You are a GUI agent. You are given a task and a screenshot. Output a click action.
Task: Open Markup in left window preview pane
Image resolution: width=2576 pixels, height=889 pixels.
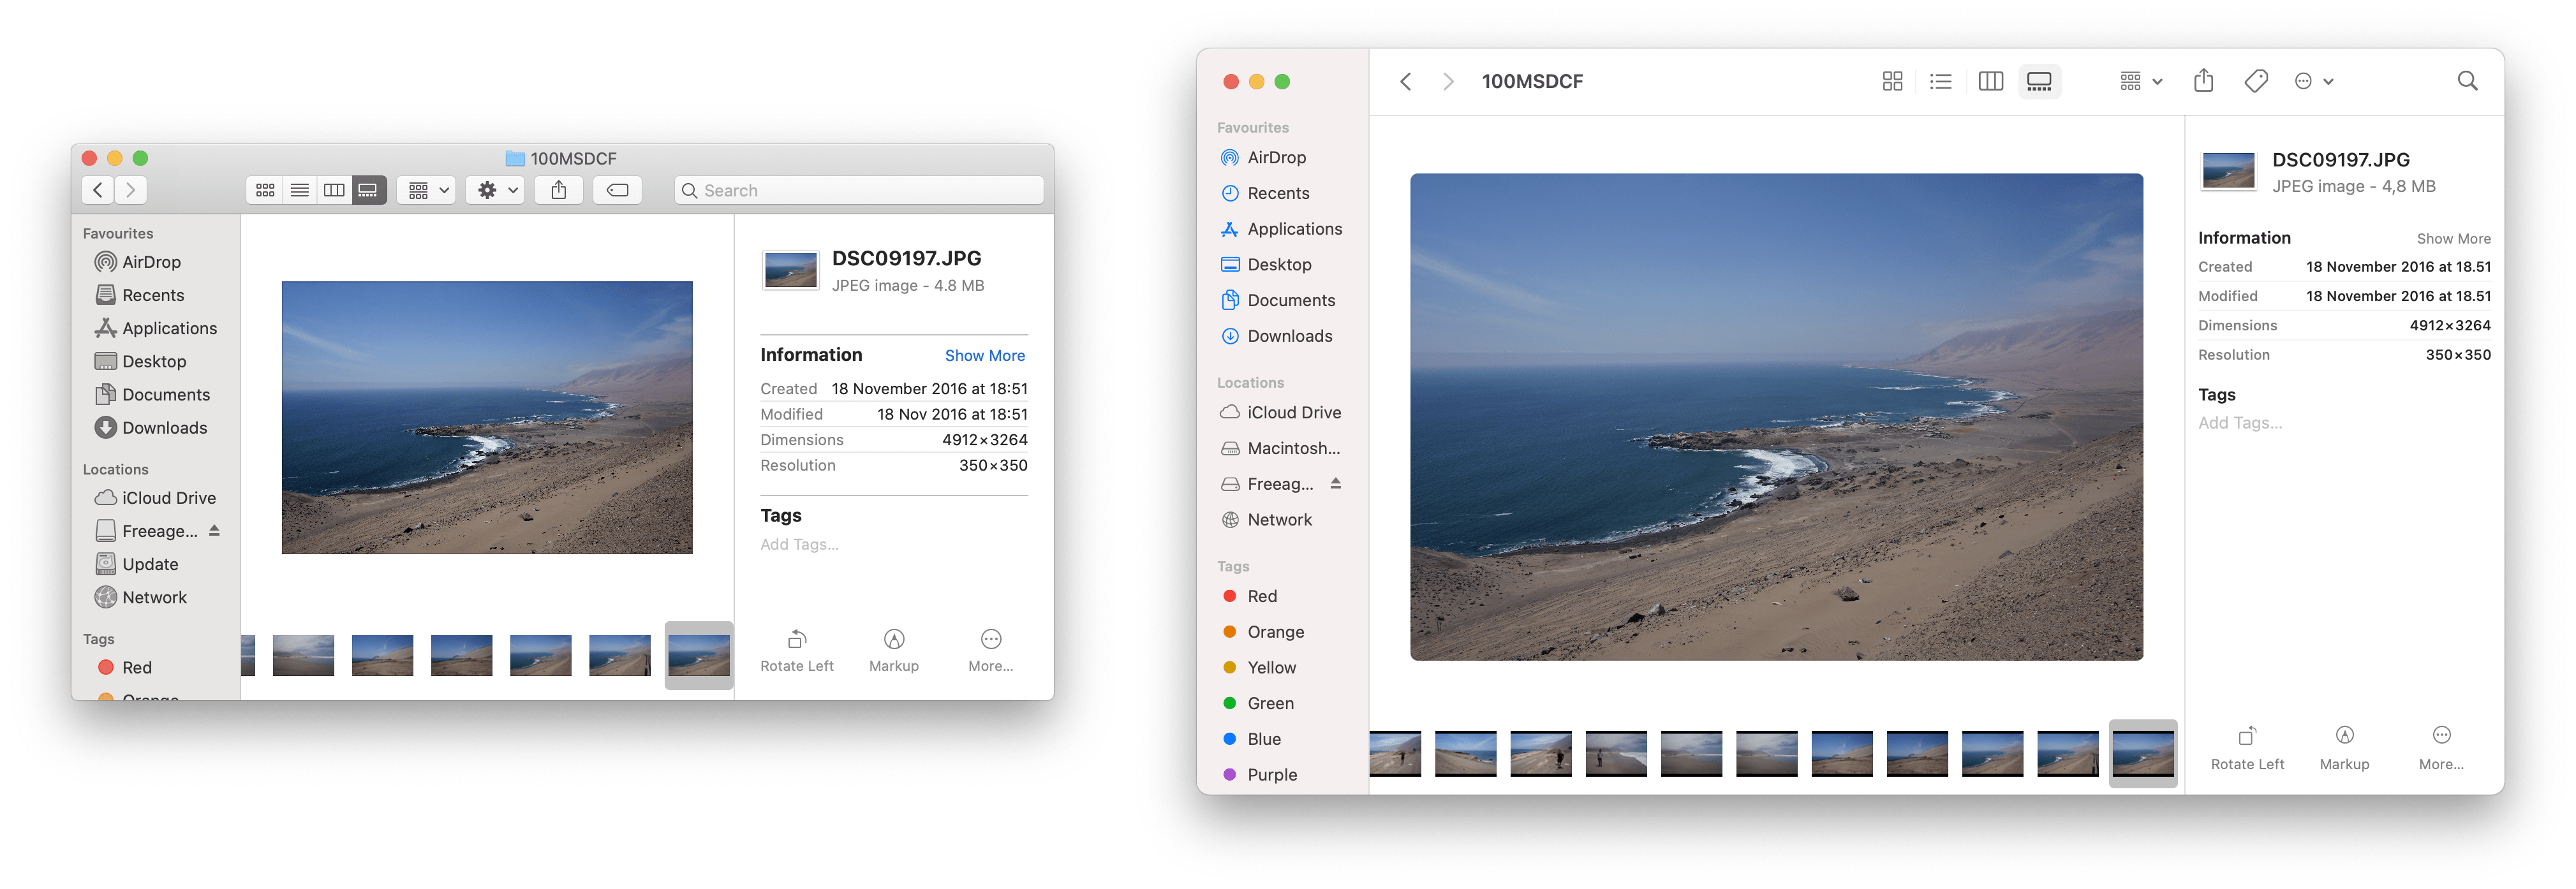coord(894,650)
